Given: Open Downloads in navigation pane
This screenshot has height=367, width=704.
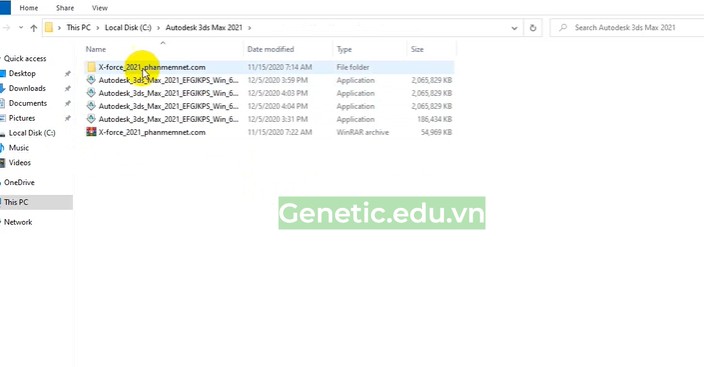Looking at the screenshot, I should tap(27, 88).
